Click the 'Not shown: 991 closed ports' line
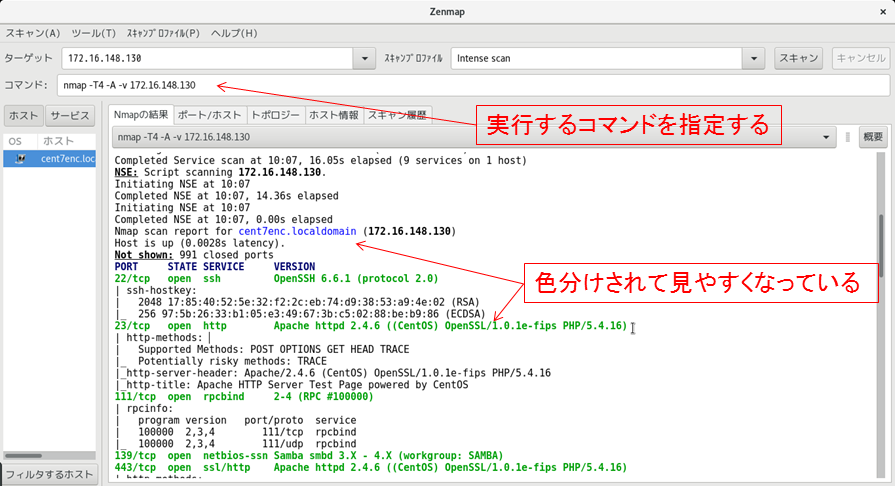The height and width of the screenshot is (488, 895). coord(194,255)
